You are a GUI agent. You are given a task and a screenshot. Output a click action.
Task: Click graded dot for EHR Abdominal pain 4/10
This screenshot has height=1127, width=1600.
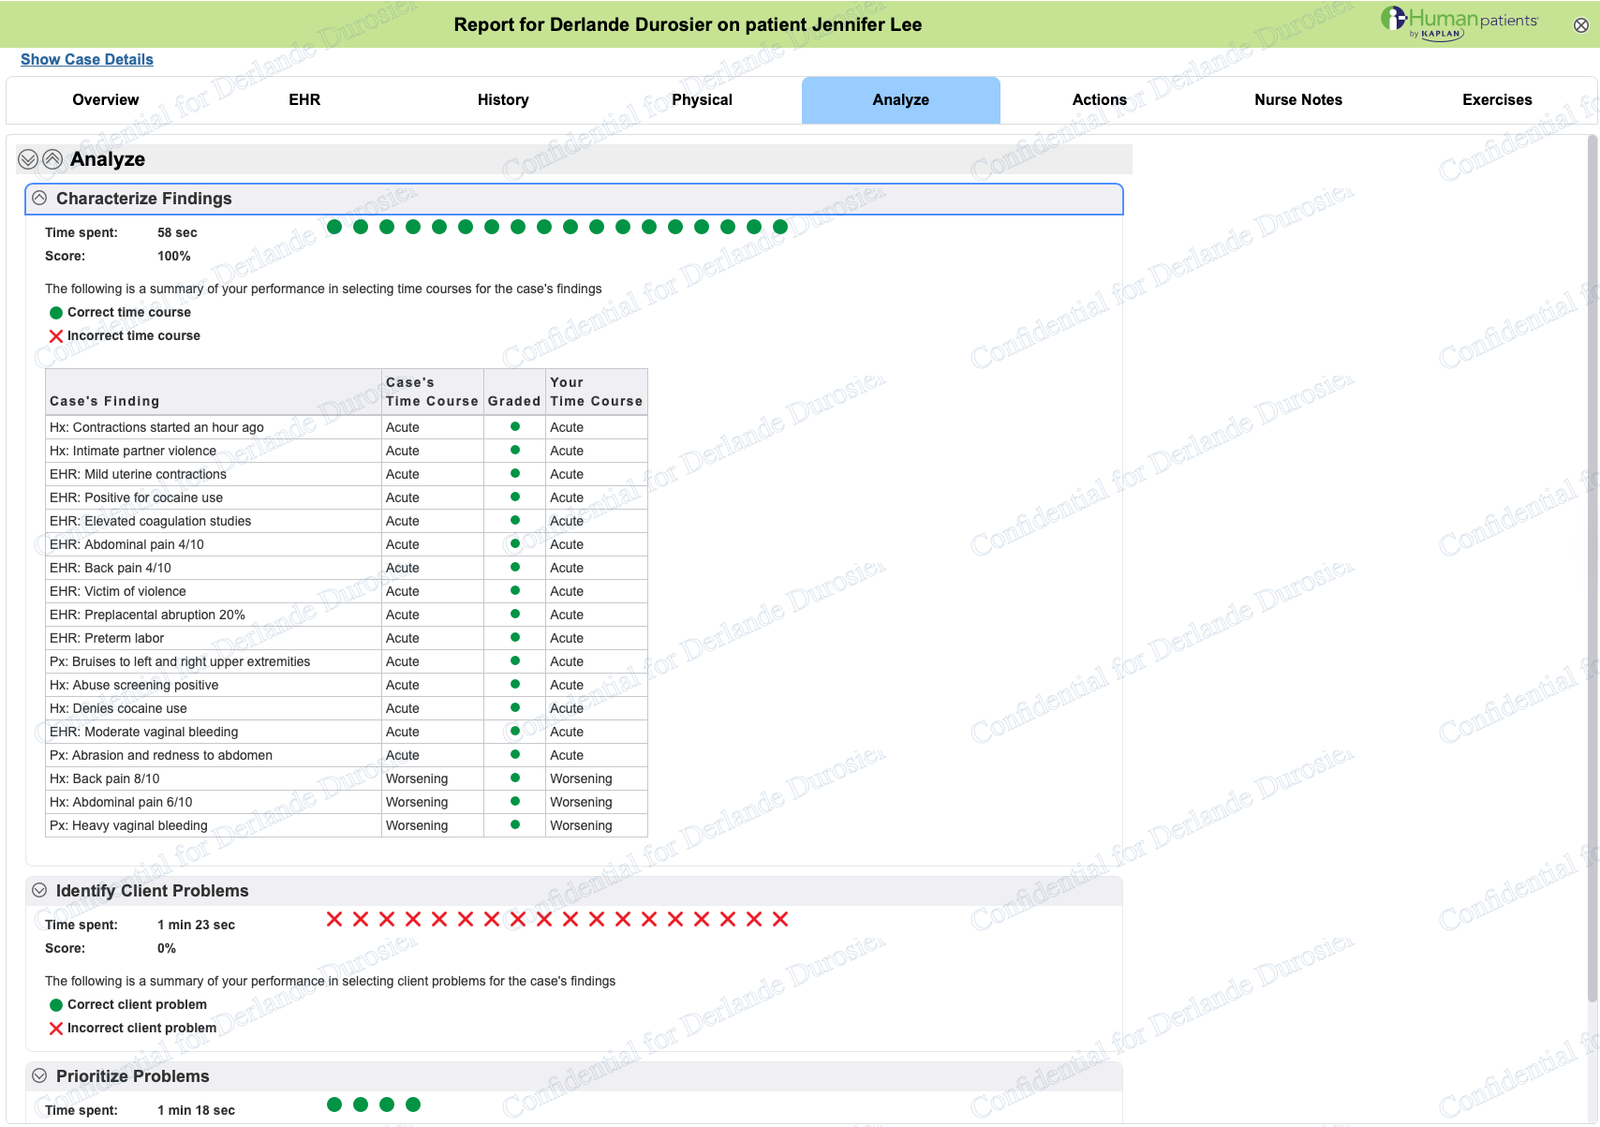click(515, 544)
